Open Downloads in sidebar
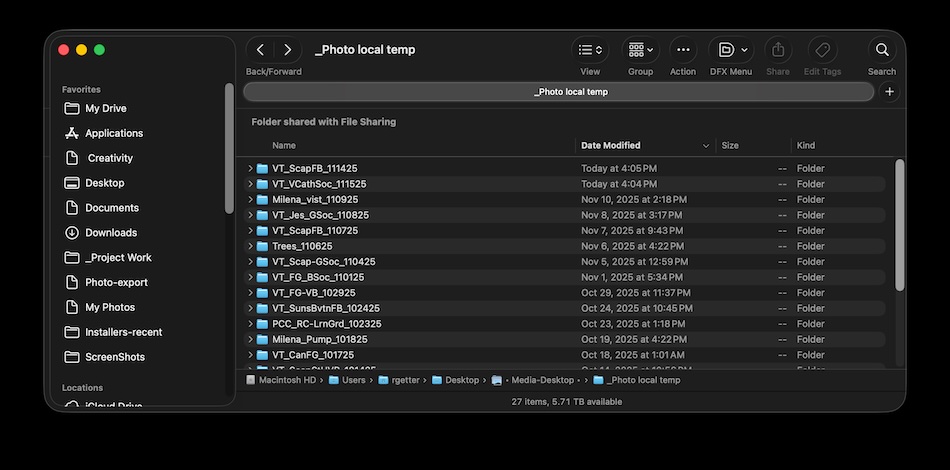The width and height of the screenshot is (950, 470). pos(111,233)
